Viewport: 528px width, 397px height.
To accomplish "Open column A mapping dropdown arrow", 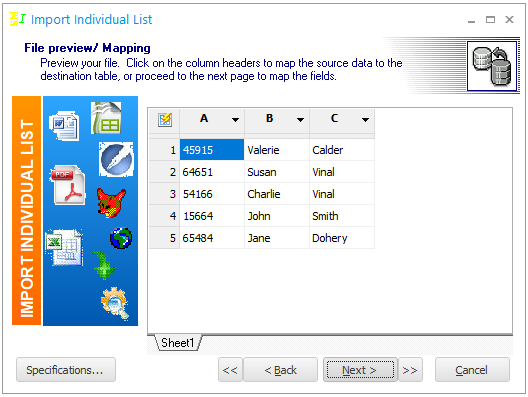I will [x=235, y=120].
